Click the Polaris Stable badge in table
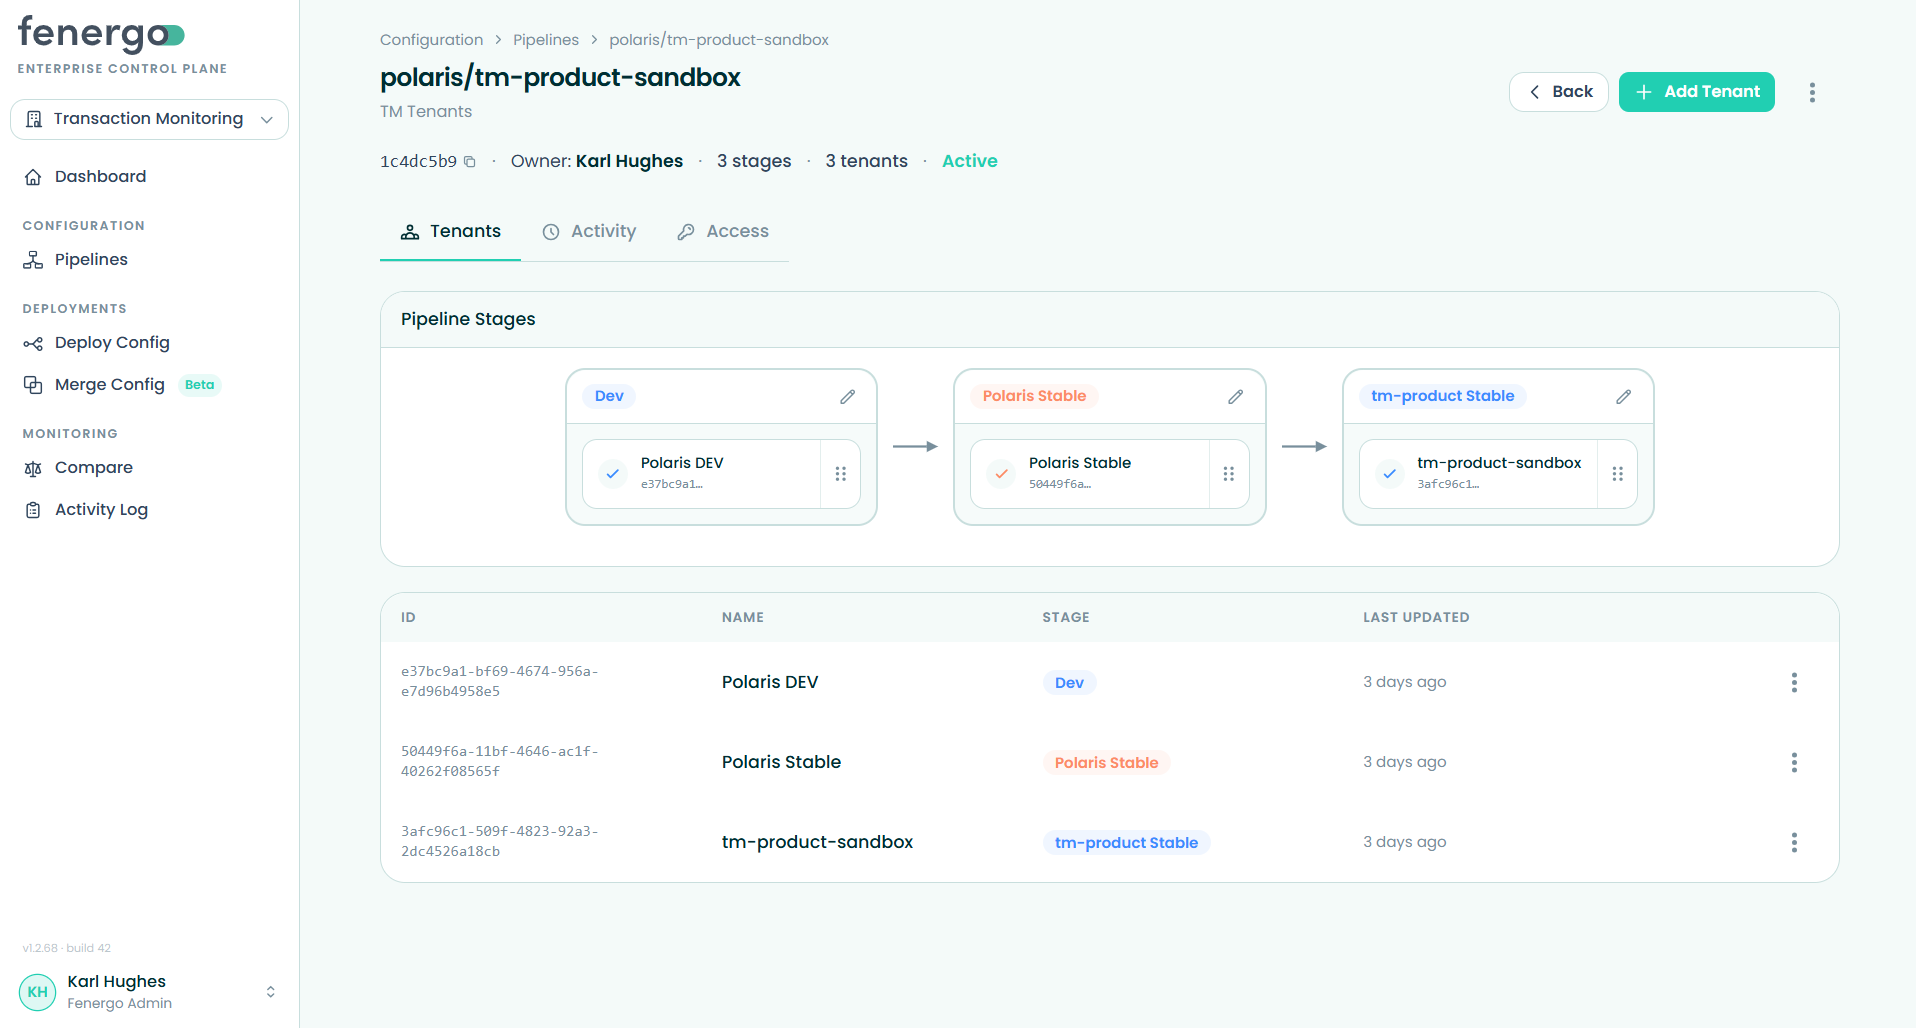 point(1106,763)
